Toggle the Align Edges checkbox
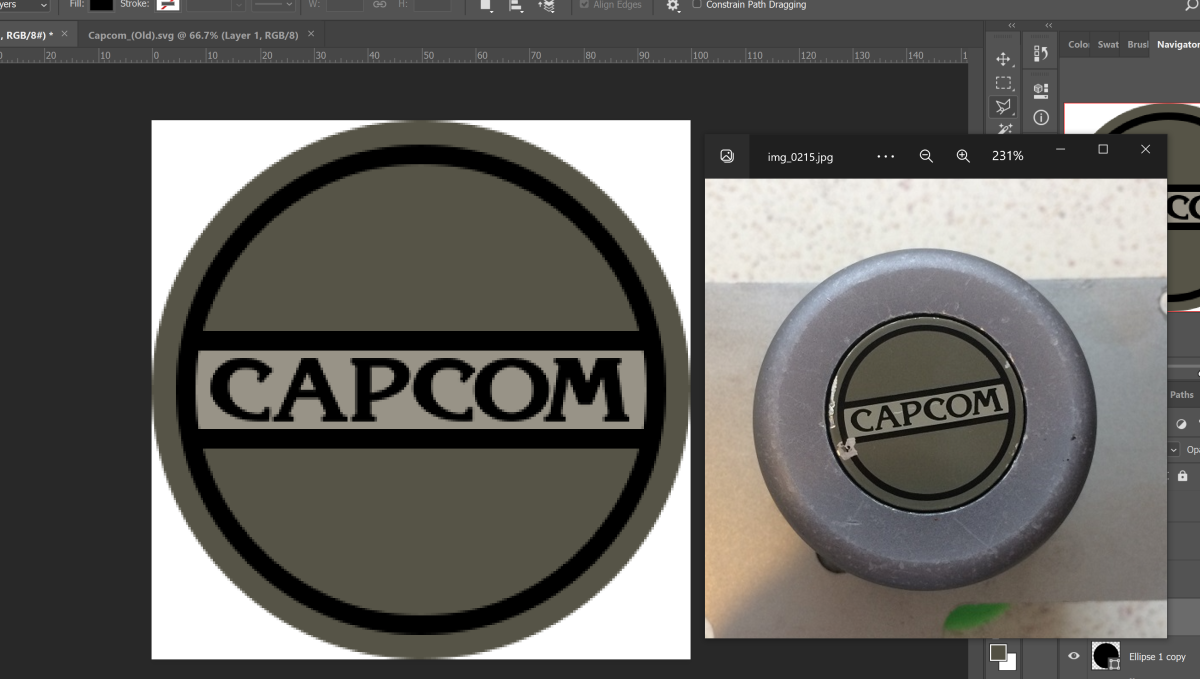The width and height of the screenshot is (1200, 679). (585, 4)
